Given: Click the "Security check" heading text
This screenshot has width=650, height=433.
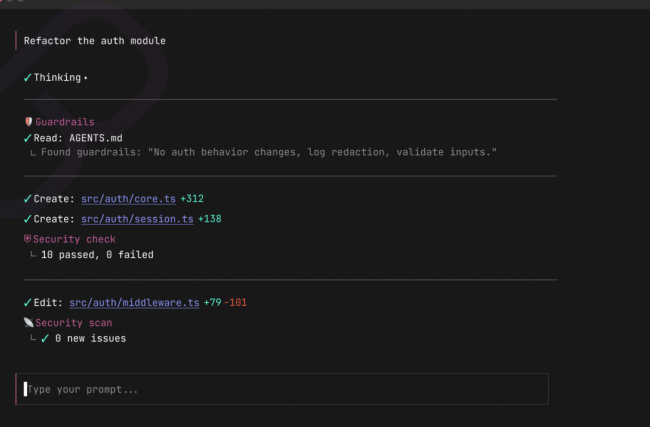Looking at the screenshot, I should (74, 239).
